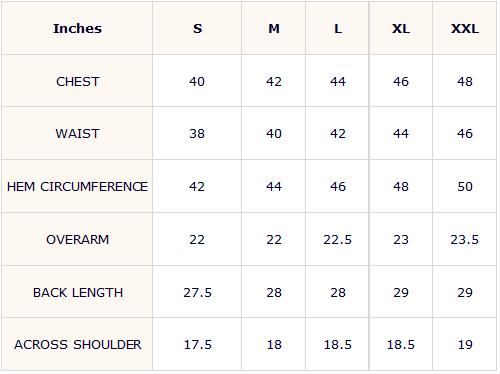Click the BACK LENGTH row label
Image resolution: width=500 pixels, height=374 pixels.
pyautogui.click(x=77, y=292)
